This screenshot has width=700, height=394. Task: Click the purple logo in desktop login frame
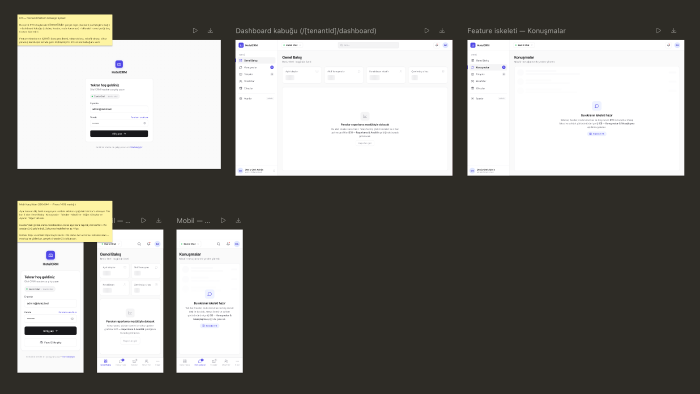(119, 64)
